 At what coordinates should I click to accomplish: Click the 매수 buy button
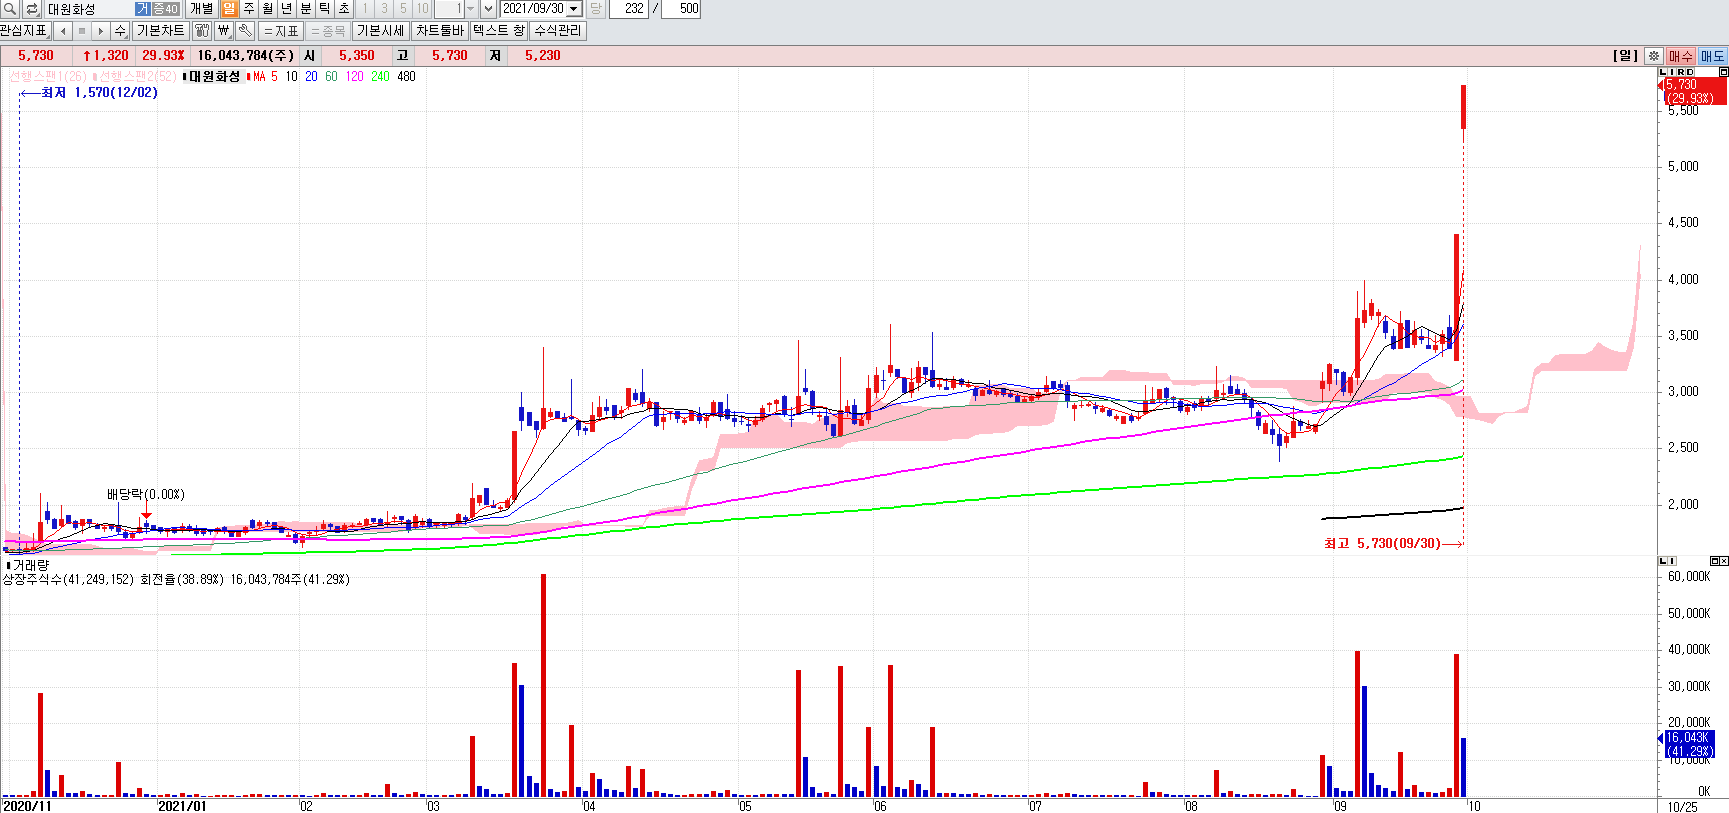click(x=1681, y=56)
